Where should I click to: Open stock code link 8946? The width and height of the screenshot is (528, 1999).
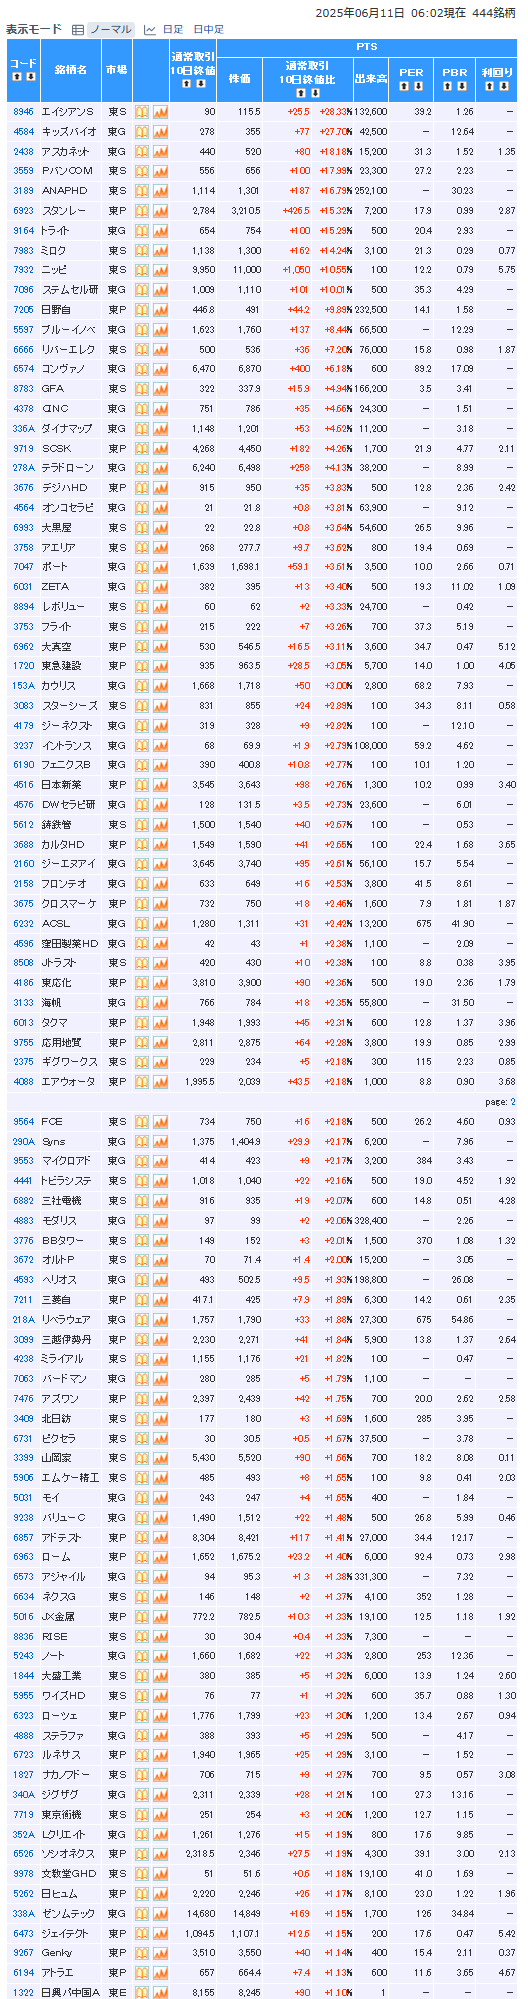(23, 112)
